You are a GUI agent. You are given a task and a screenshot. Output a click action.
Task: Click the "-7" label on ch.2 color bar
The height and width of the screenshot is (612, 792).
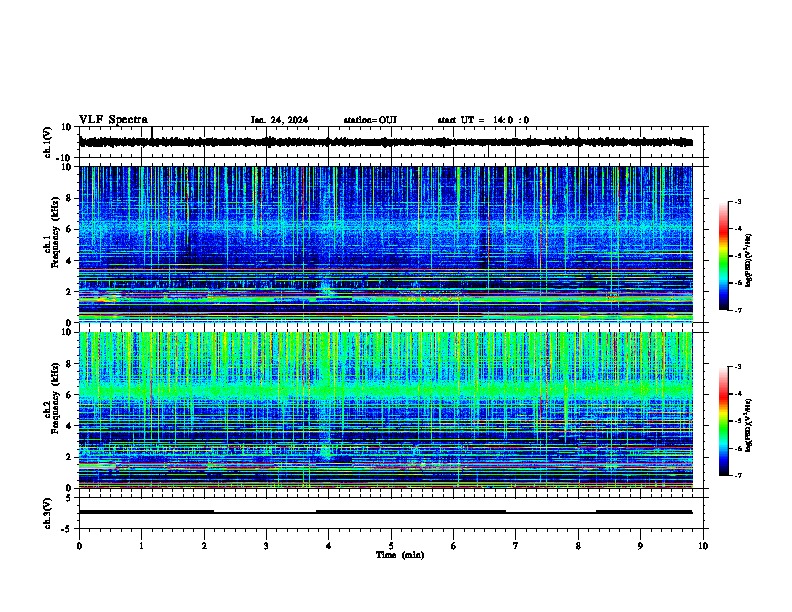738,475
